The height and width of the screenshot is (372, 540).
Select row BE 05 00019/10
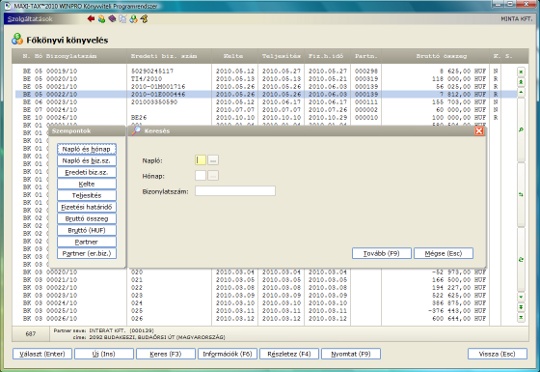pos(266,71)
